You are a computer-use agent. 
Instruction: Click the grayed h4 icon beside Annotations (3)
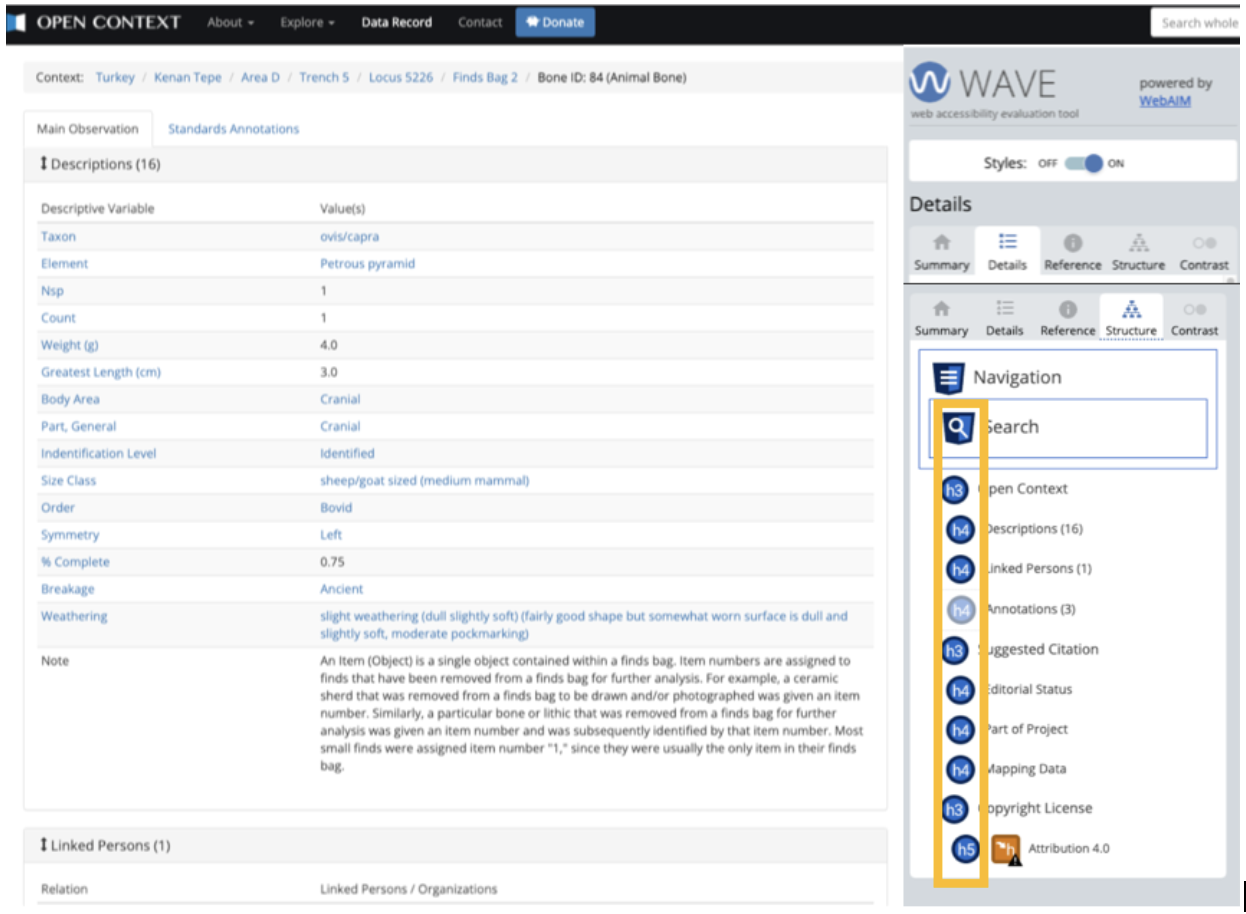pos(958,609)
